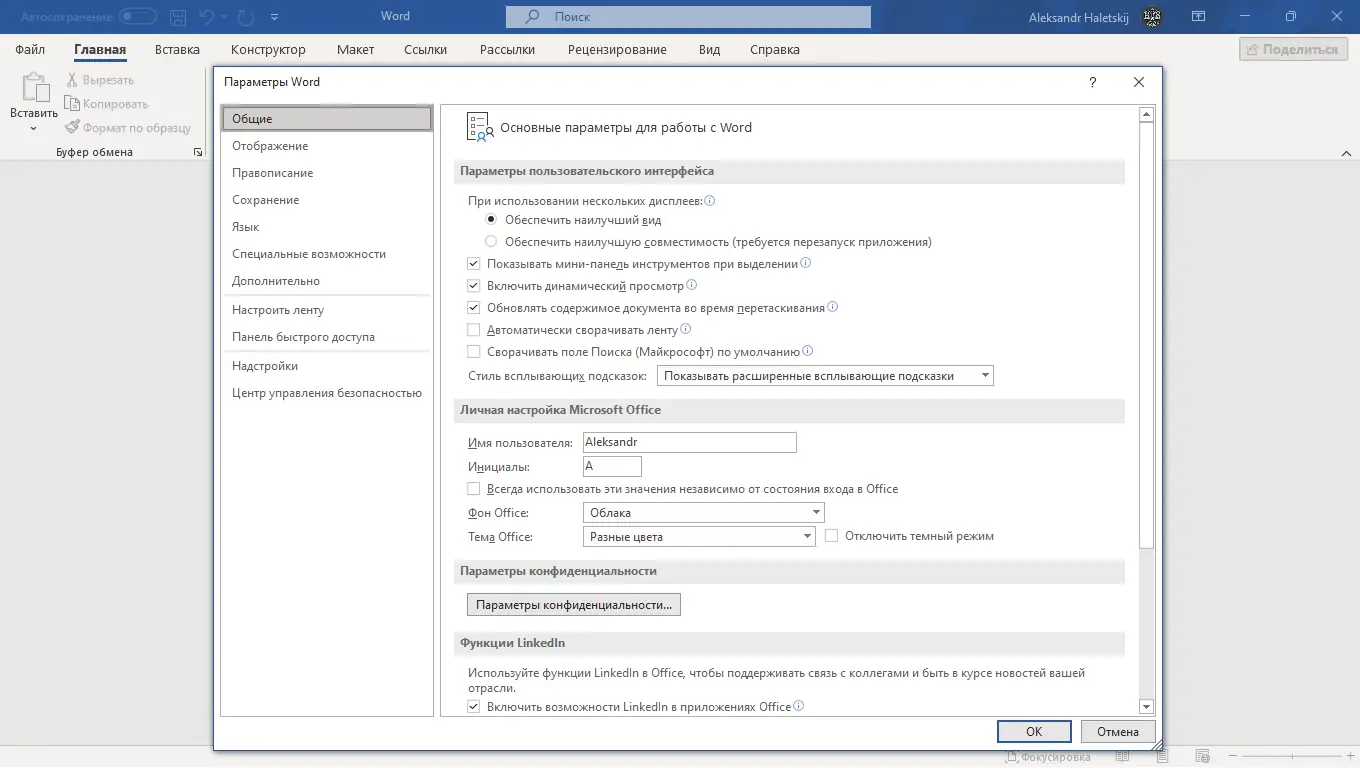The height and width of the screenshot is (768, 1360).
Task: Click the dialog help question mark icon
Action: [x=1092, y=82]
